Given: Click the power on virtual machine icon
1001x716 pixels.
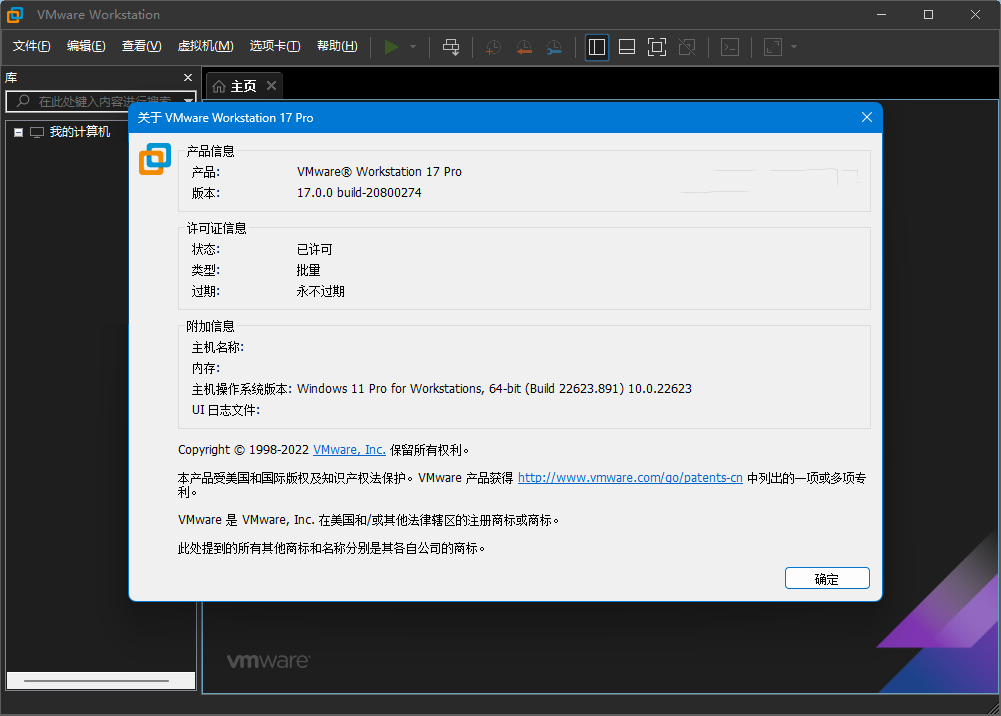Looking at the screenshot, I should click(391, 46).
